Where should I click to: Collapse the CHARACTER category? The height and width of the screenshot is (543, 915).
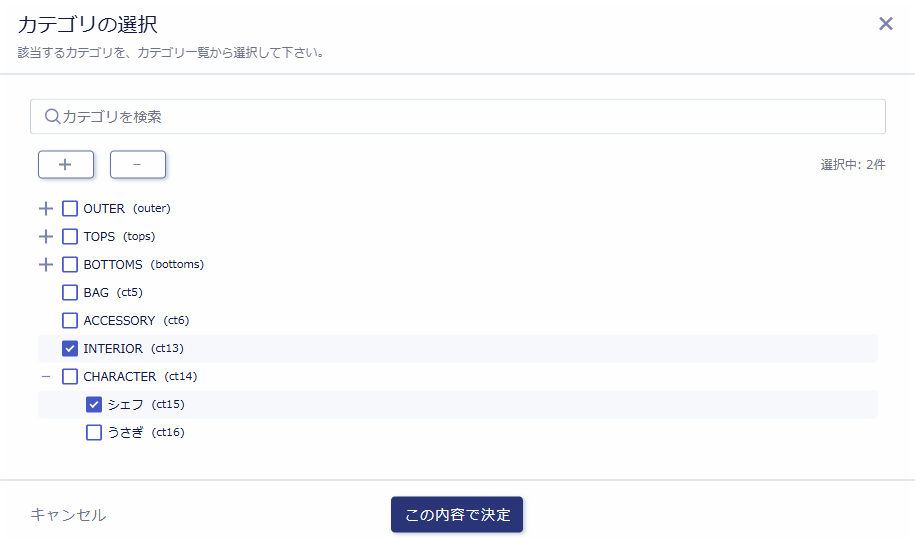(x=45, y=377)
